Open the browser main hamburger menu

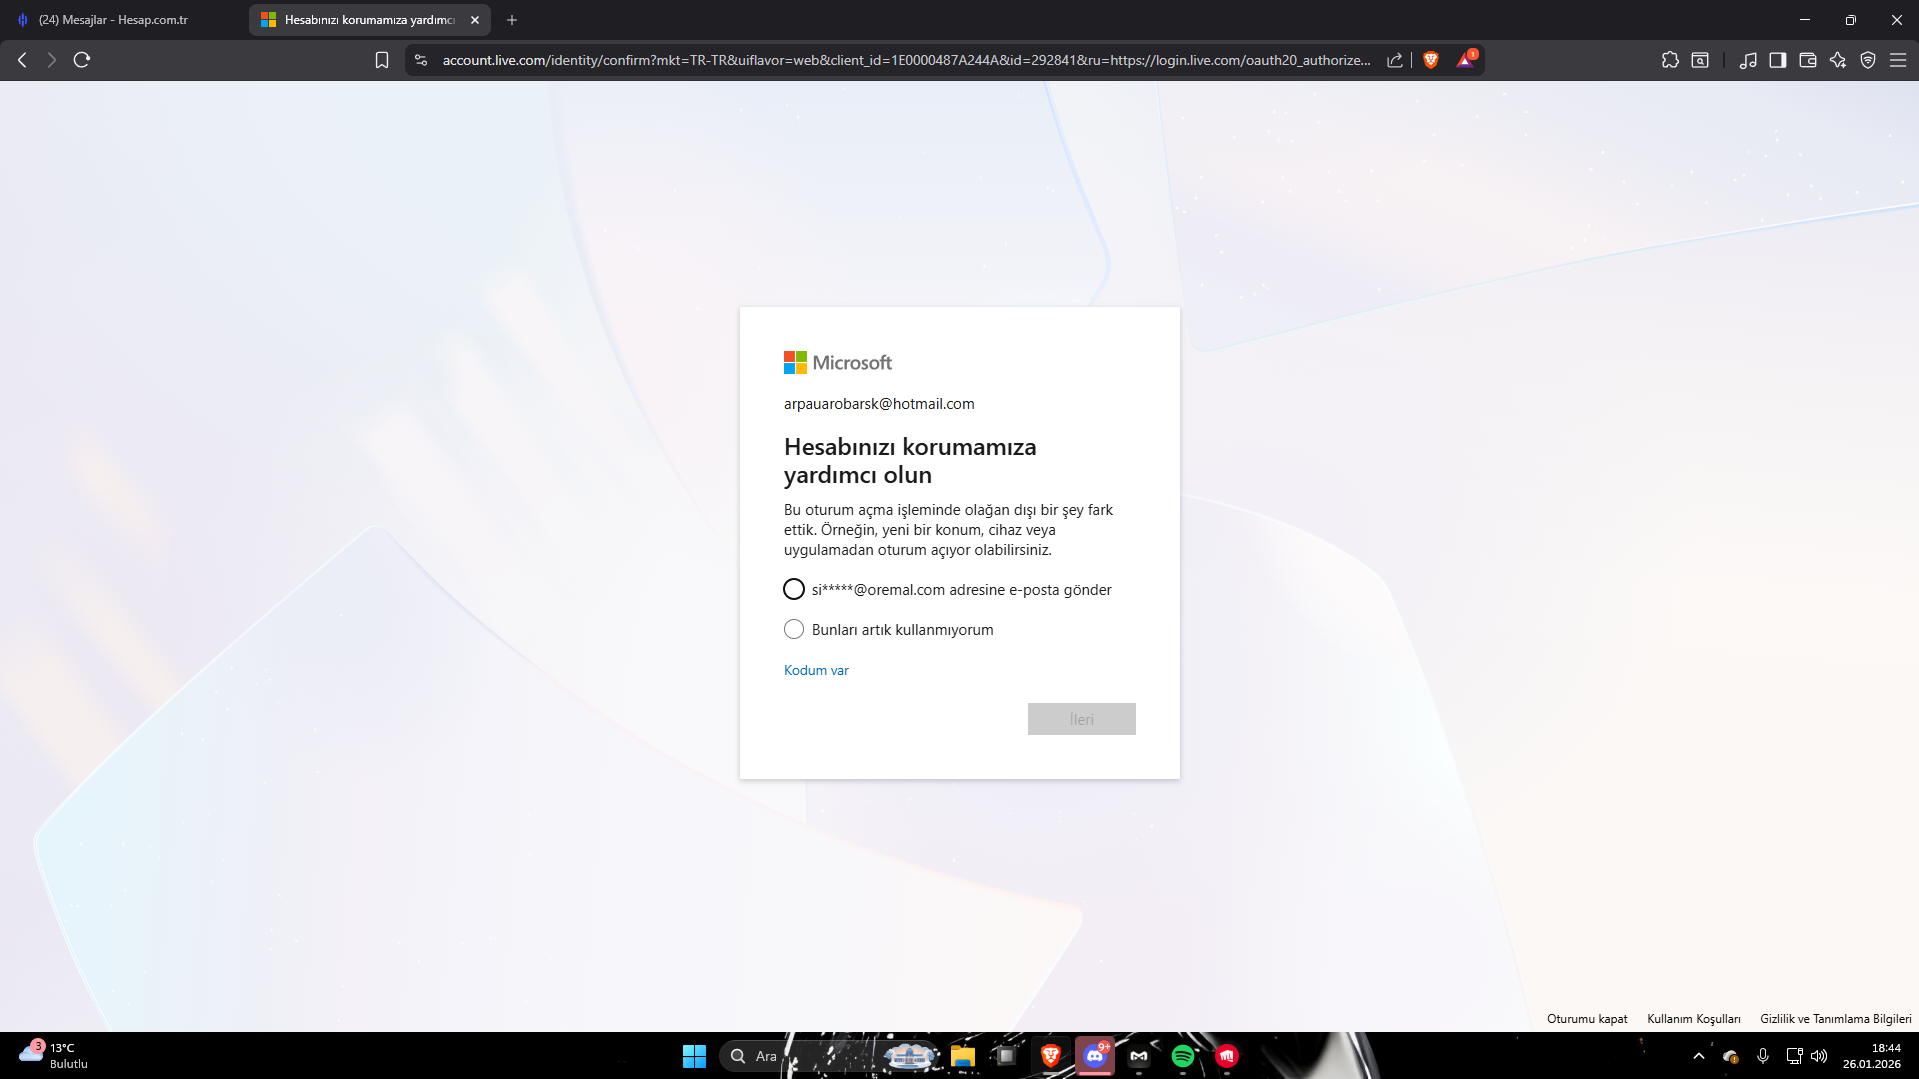[1898, 60]
